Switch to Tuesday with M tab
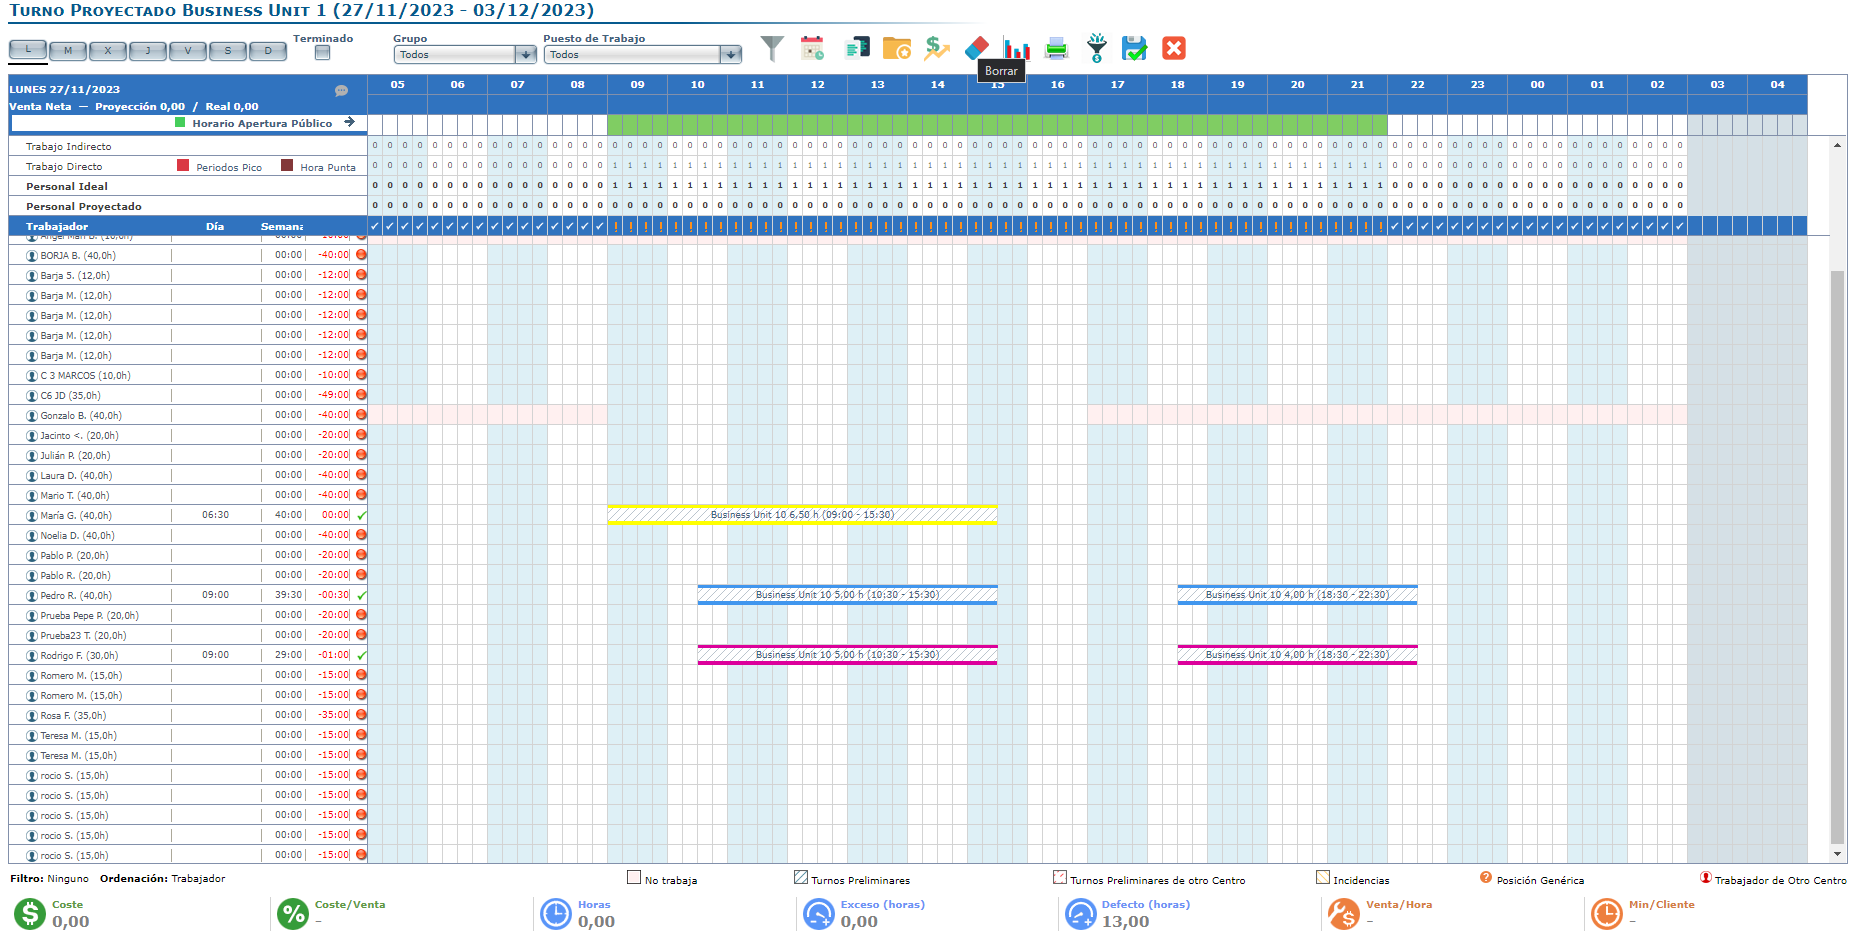1859x944 pixels. [x=68, y=50]
